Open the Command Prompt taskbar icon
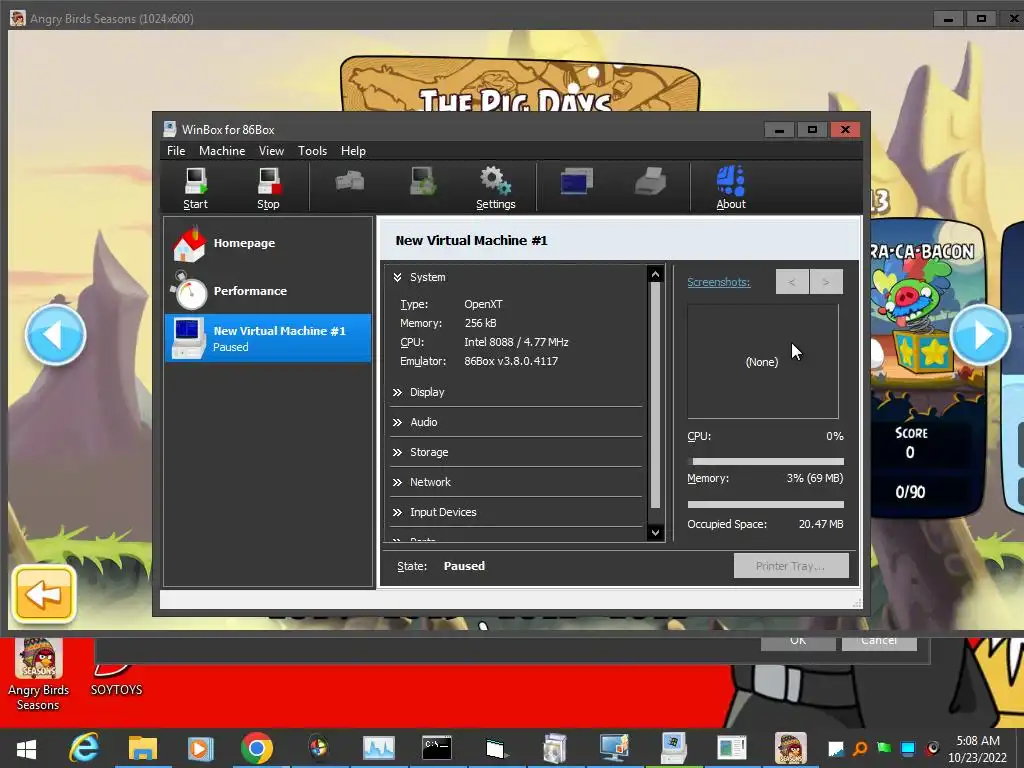 coord(436,748)
